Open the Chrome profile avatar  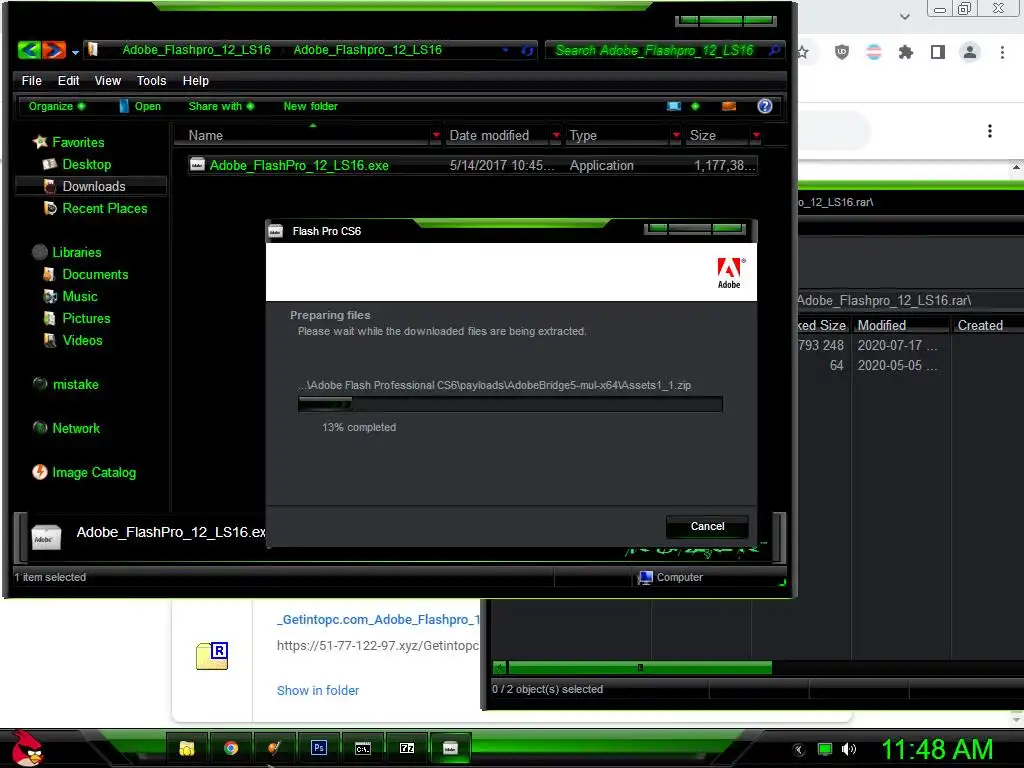point(970,52)
